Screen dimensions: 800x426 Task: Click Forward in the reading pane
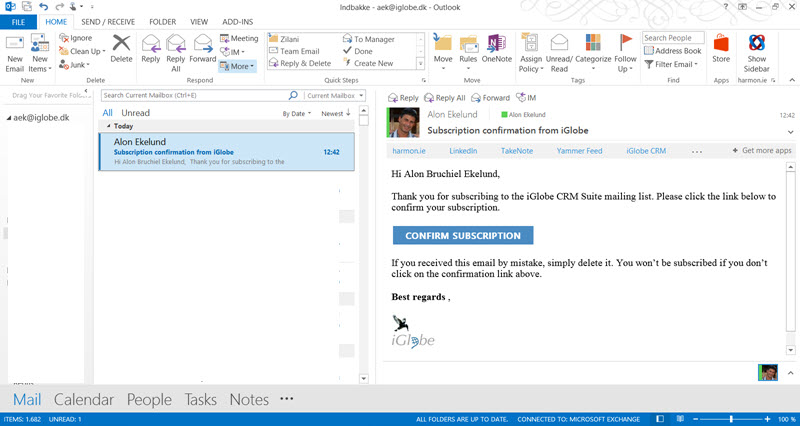pyautogui.click(x=490, y=98)
